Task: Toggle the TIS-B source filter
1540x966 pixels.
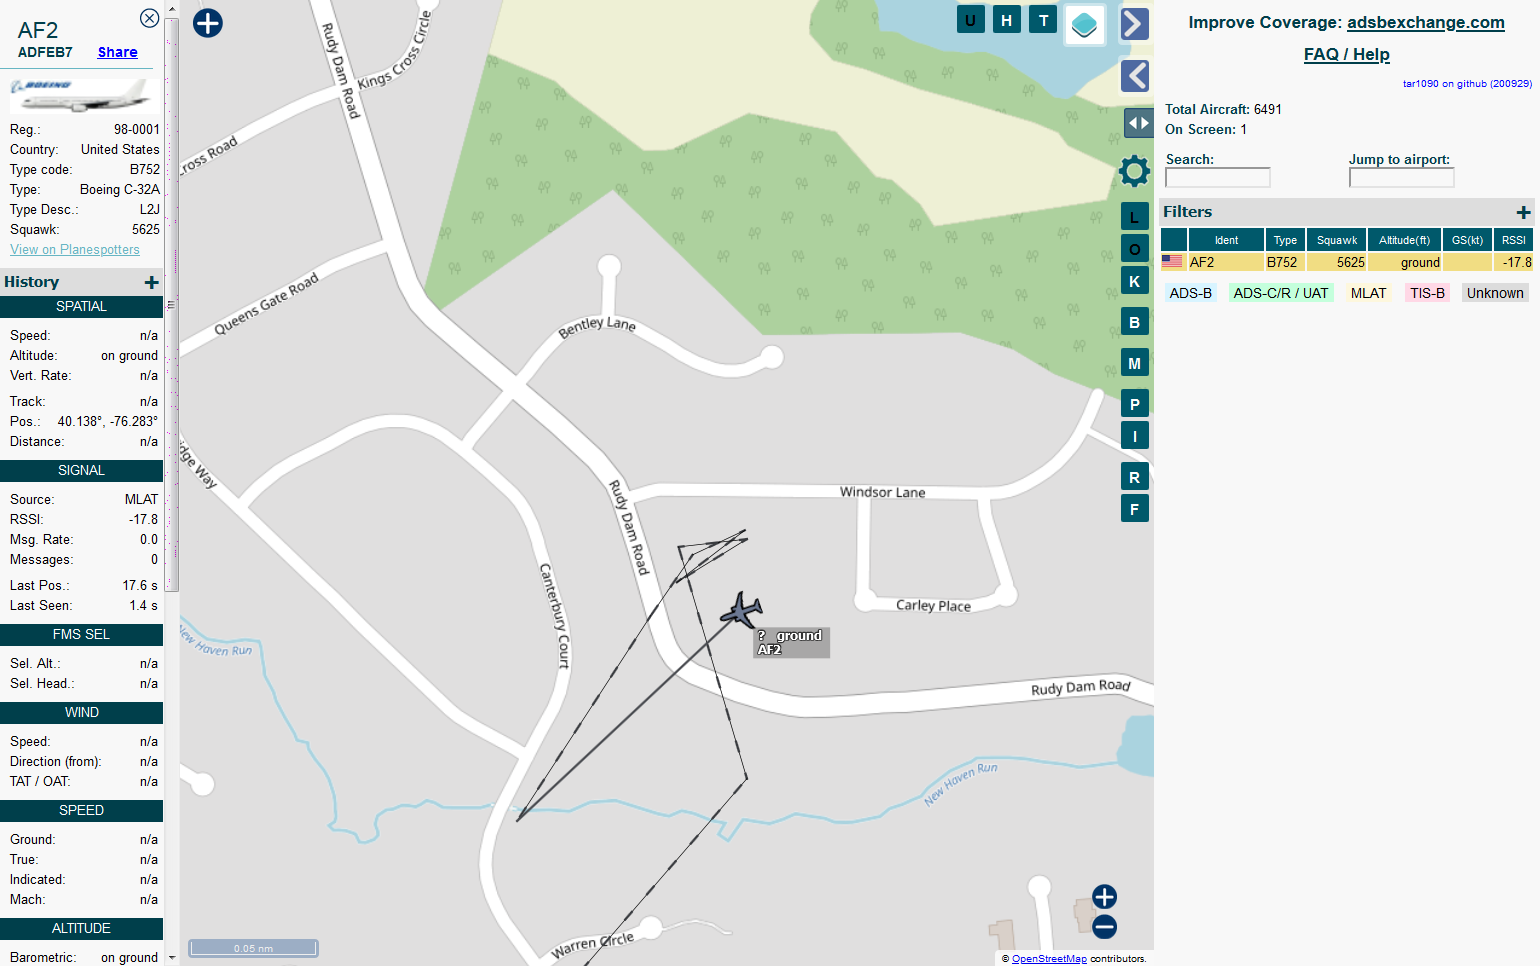Action: [x=1427, y=293]
